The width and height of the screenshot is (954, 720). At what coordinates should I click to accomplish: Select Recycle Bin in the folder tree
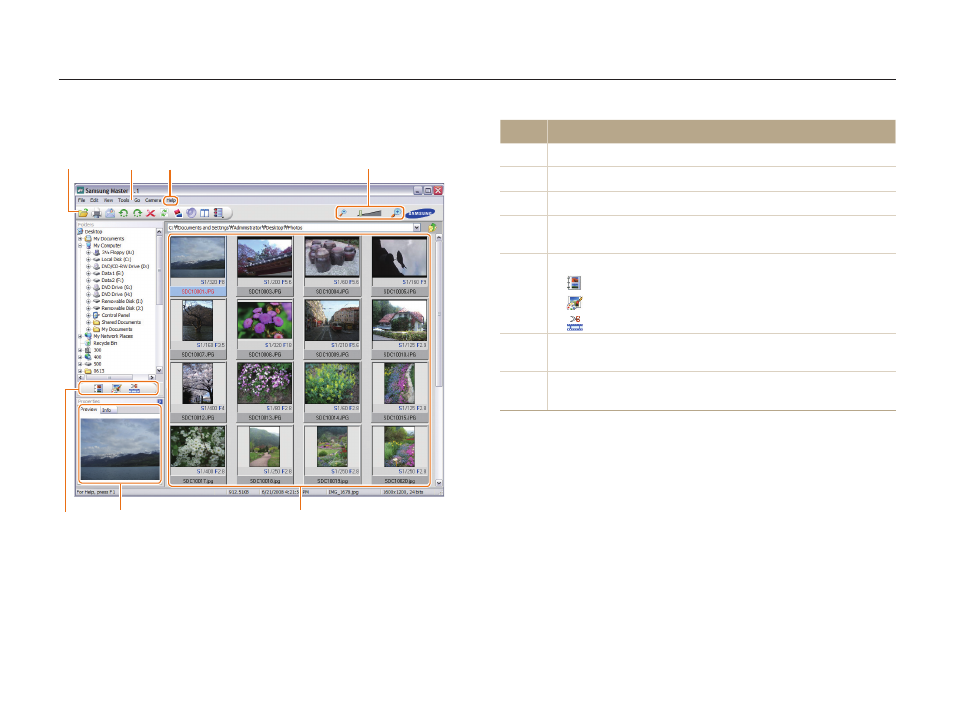[x=105, y=343]
